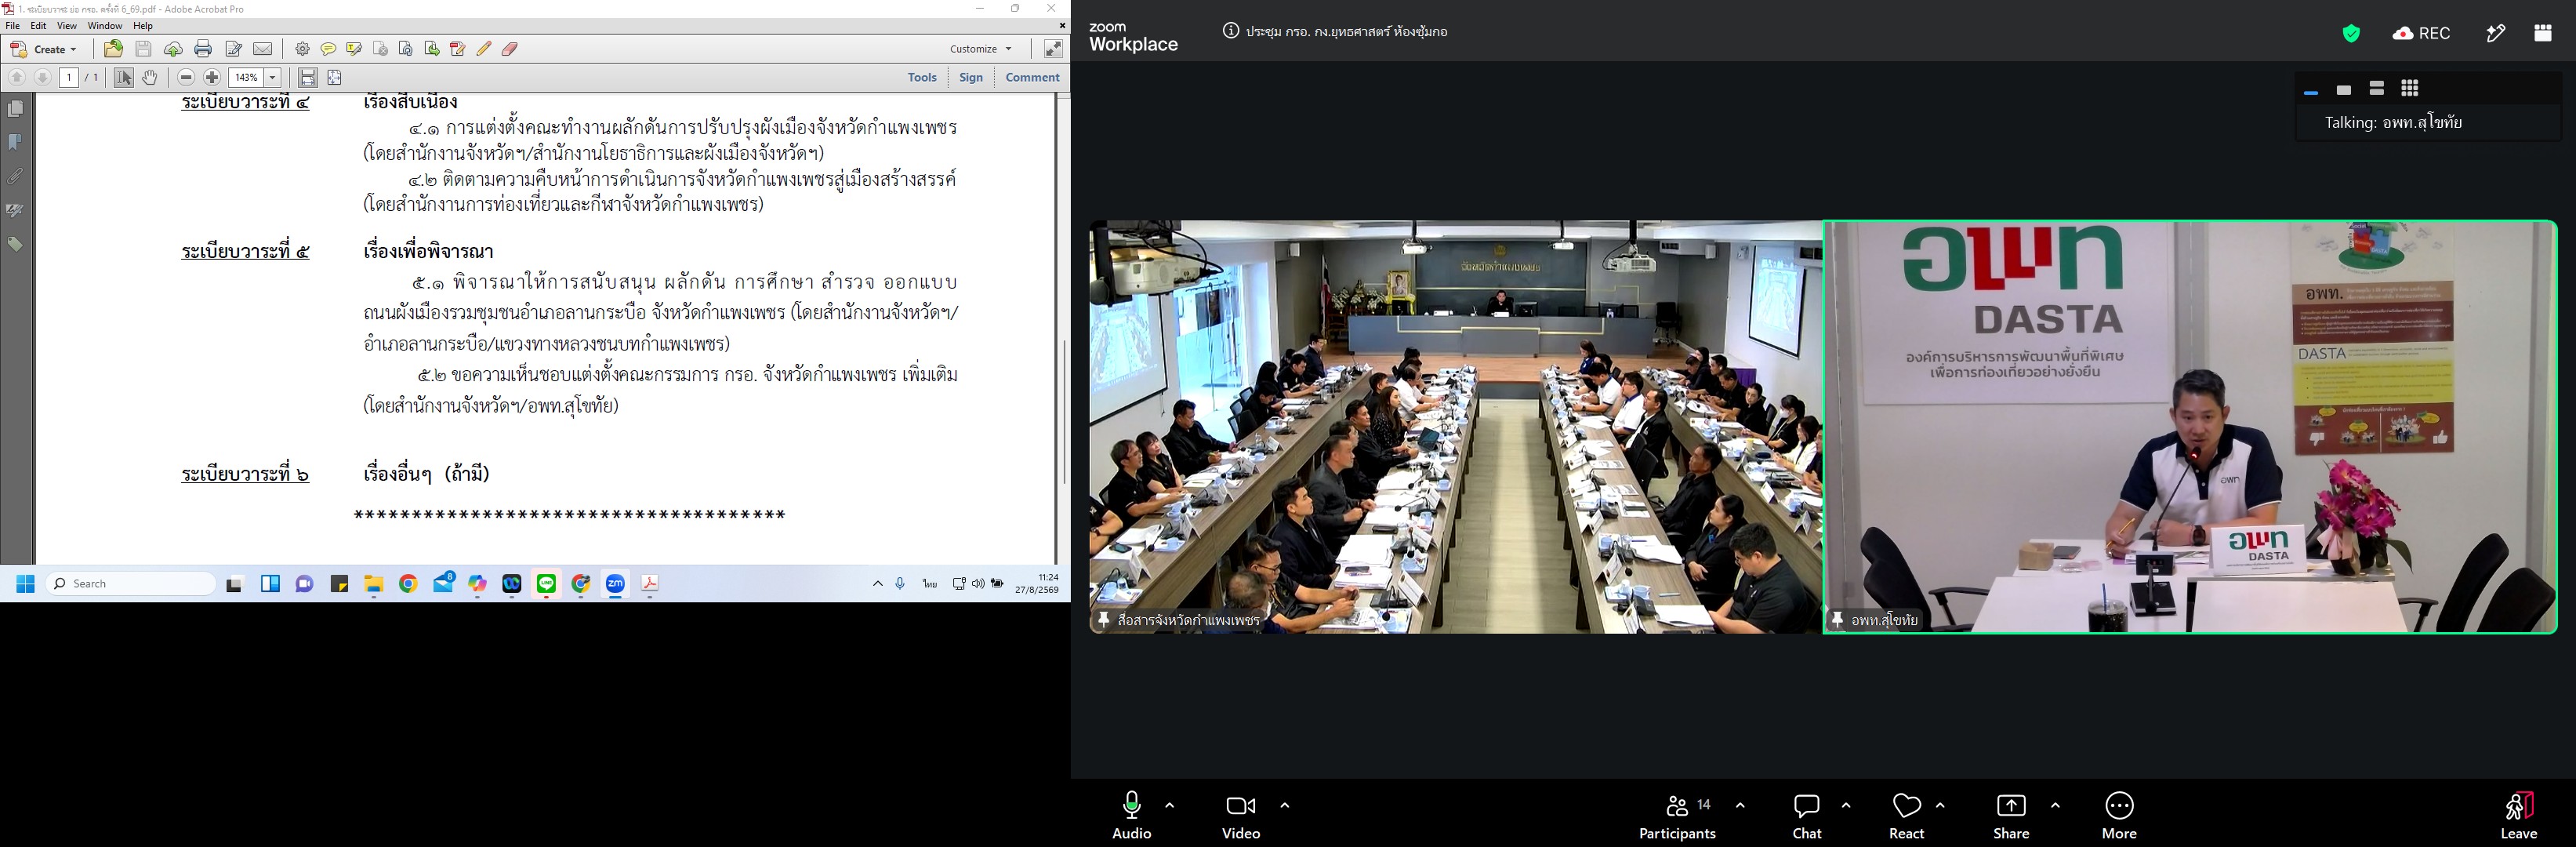Open the Create dropdown in Acrobat

(44, 49)
